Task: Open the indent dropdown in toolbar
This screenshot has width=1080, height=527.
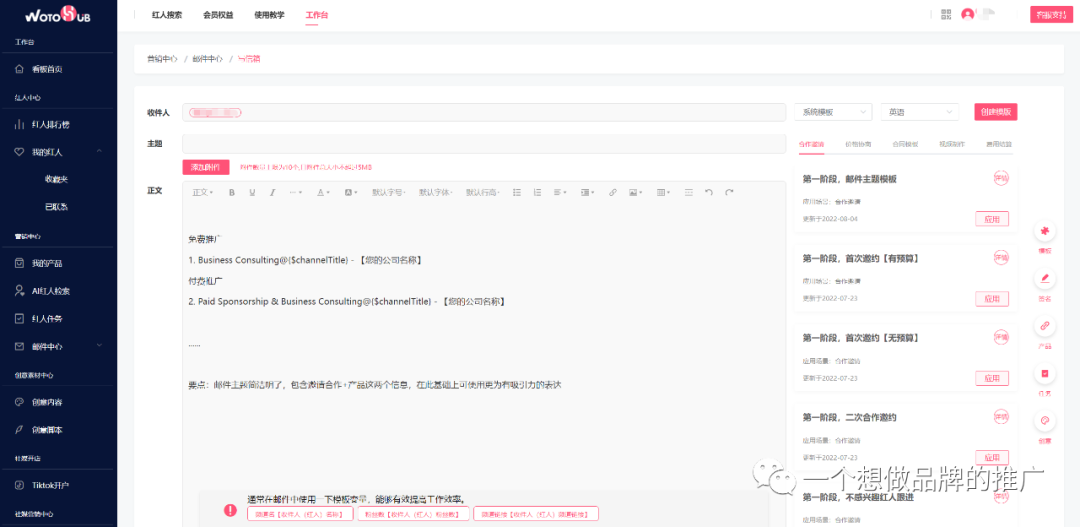Action: pos(588,193)
